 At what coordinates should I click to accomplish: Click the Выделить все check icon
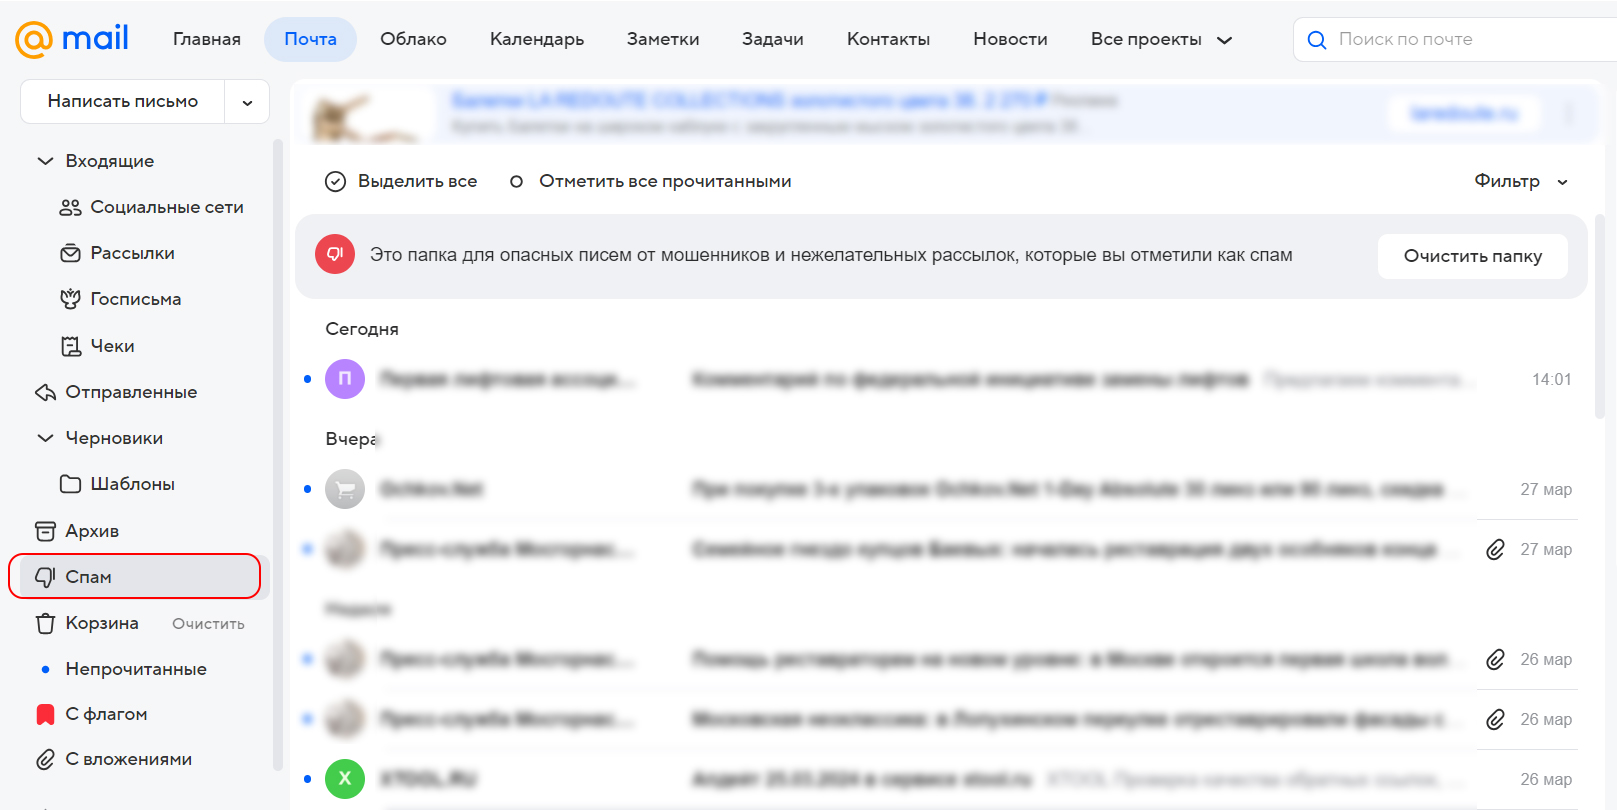335,182
